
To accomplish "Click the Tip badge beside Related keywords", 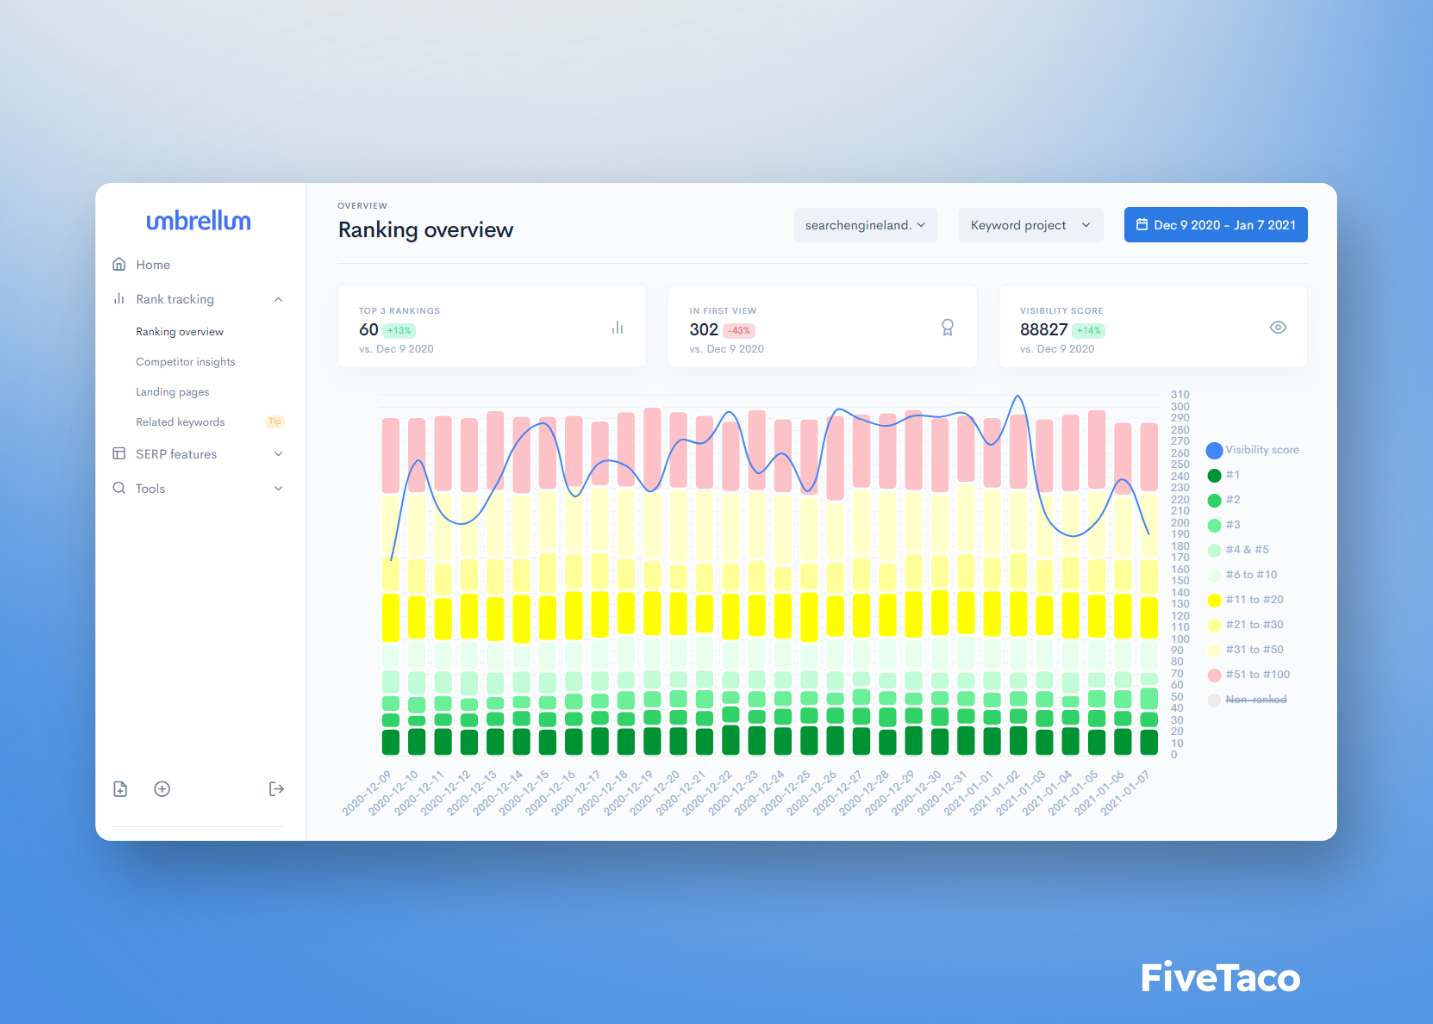I will pyautogui.click(x=275, y=422).
